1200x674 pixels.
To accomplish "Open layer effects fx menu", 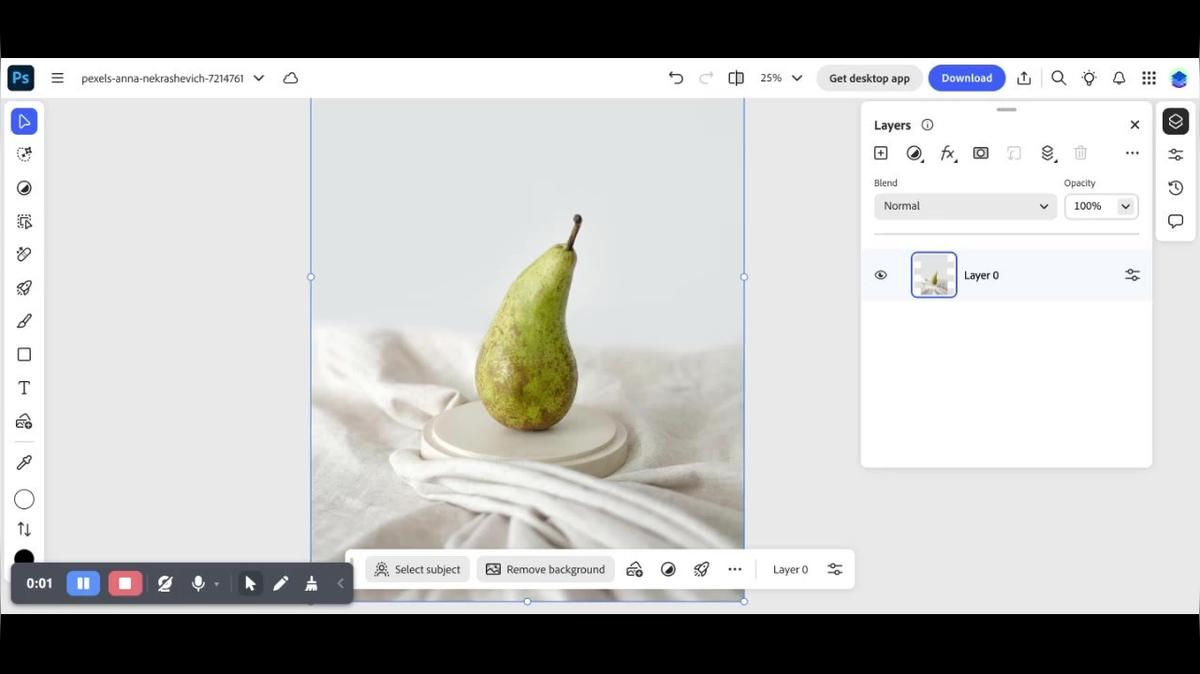I will click(947, 153).
